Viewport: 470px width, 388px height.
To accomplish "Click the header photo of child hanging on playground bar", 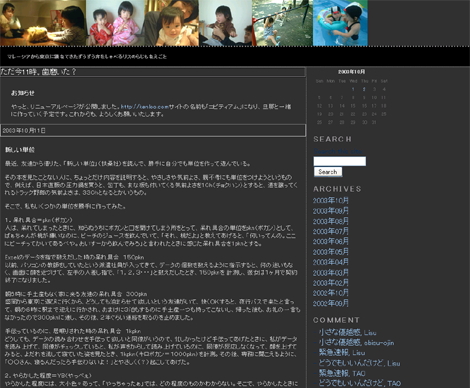I will click(282, 23).
